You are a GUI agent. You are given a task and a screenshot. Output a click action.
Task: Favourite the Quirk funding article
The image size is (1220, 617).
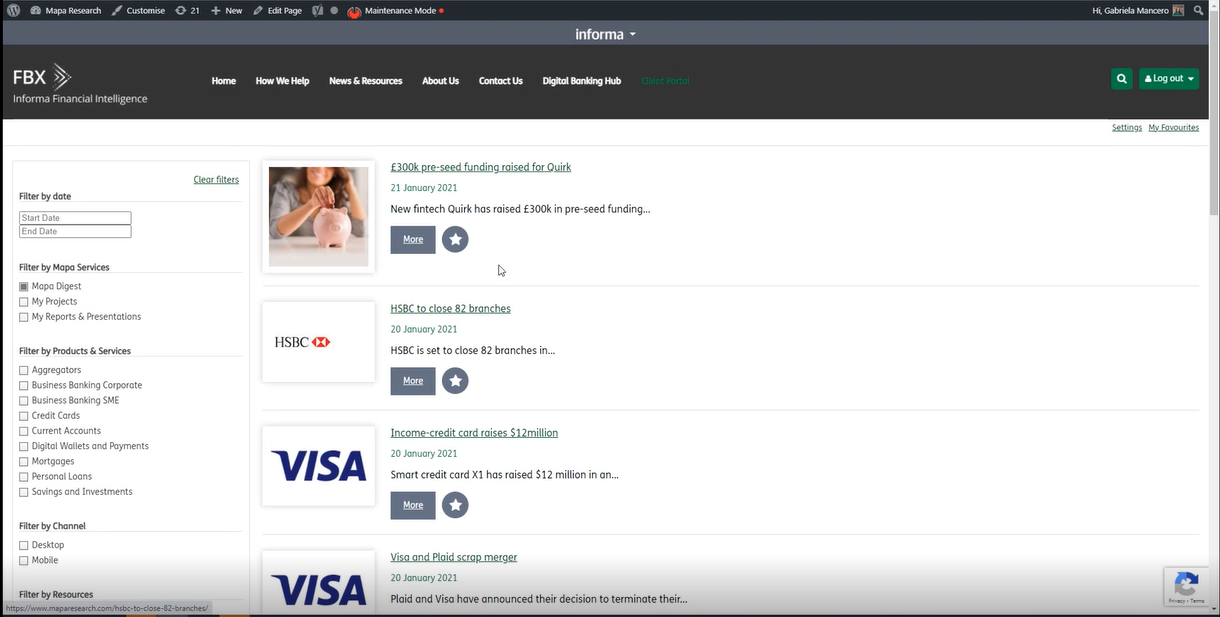coord(455,239)
